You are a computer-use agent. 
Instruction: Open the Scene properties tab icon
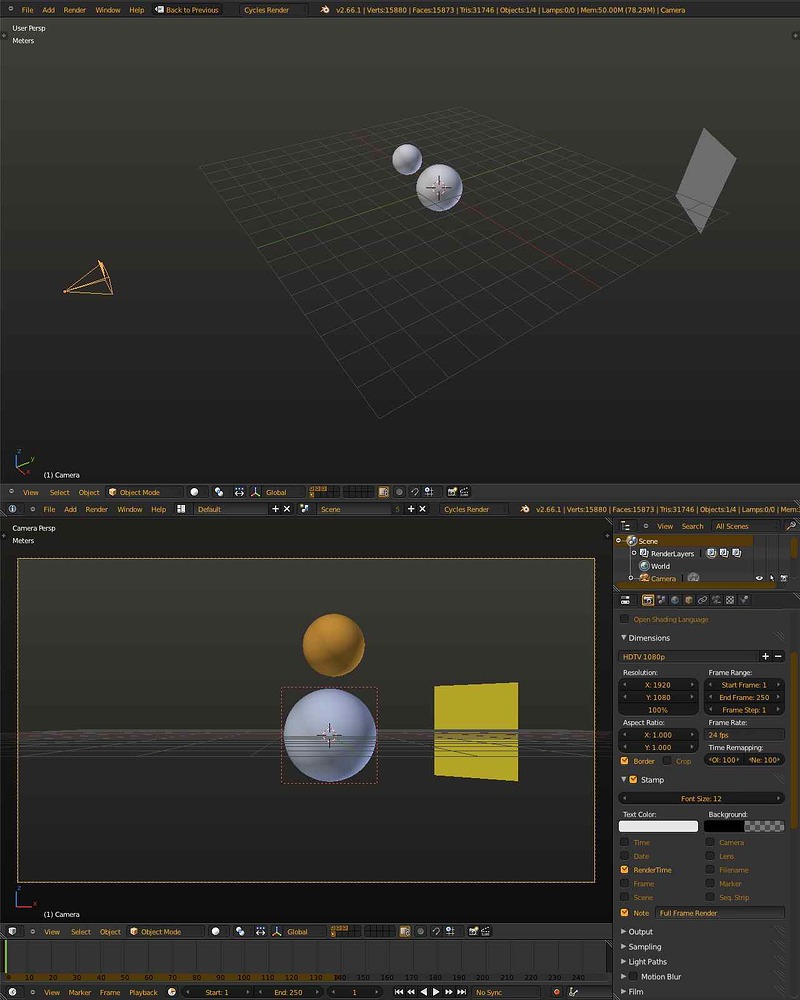[x=662, y=600]
